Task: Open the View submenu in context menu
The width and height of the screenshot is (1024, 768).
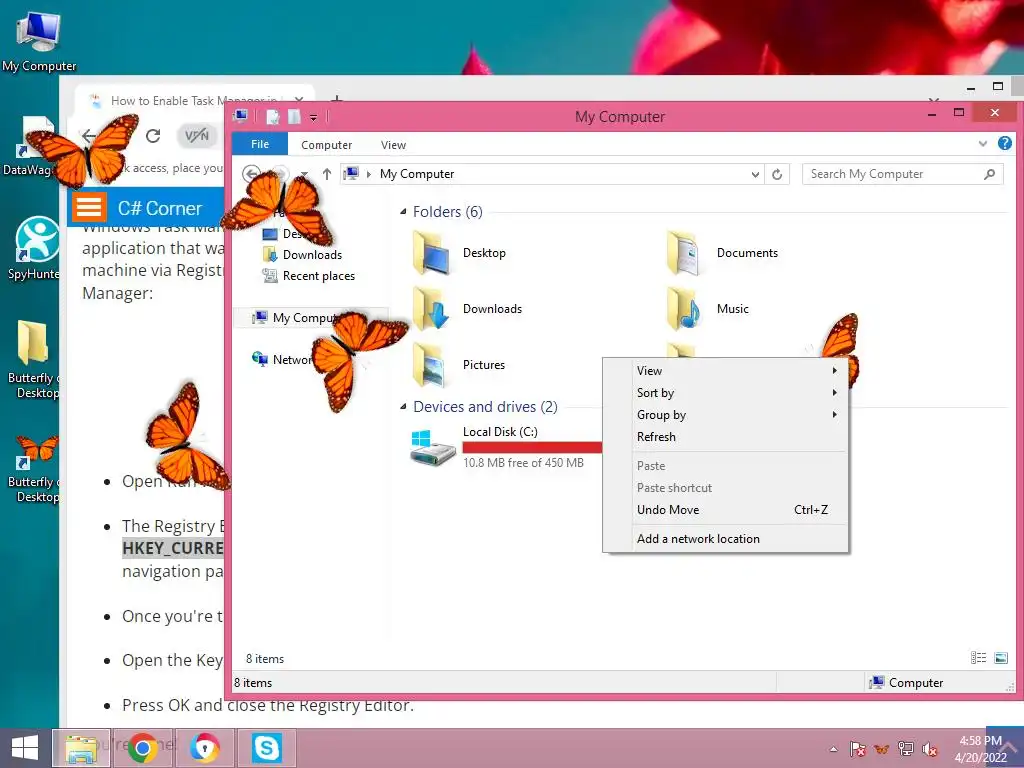Action: point(725,370)
